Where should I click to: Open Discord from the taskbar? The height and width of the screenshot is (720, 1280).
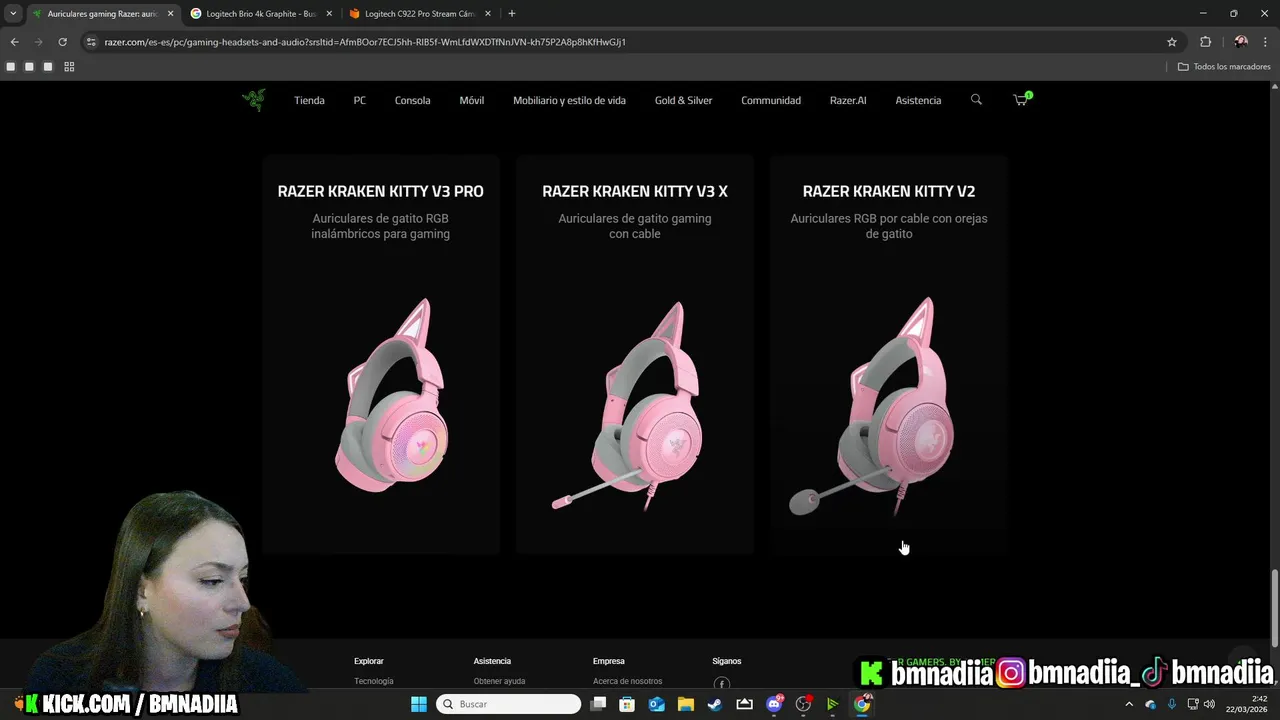[x=774, y=704]
